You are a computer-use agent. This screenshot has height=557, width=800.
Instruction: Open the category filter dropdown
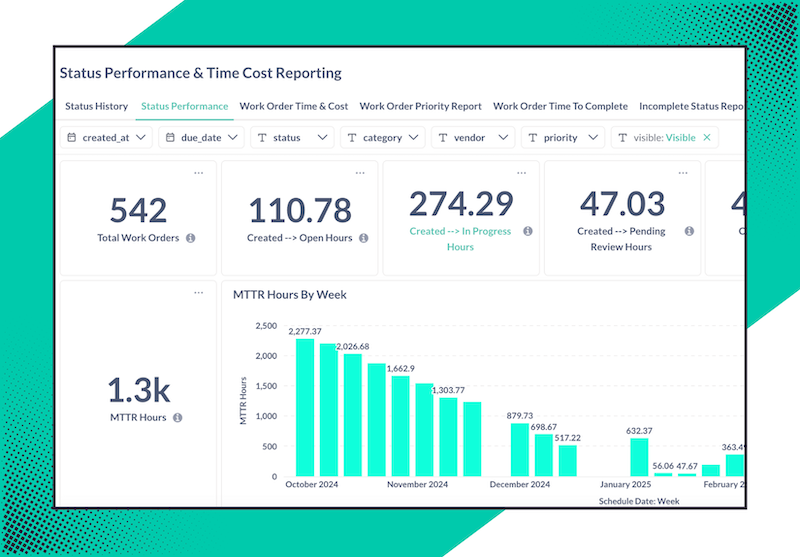coord(383,138)
